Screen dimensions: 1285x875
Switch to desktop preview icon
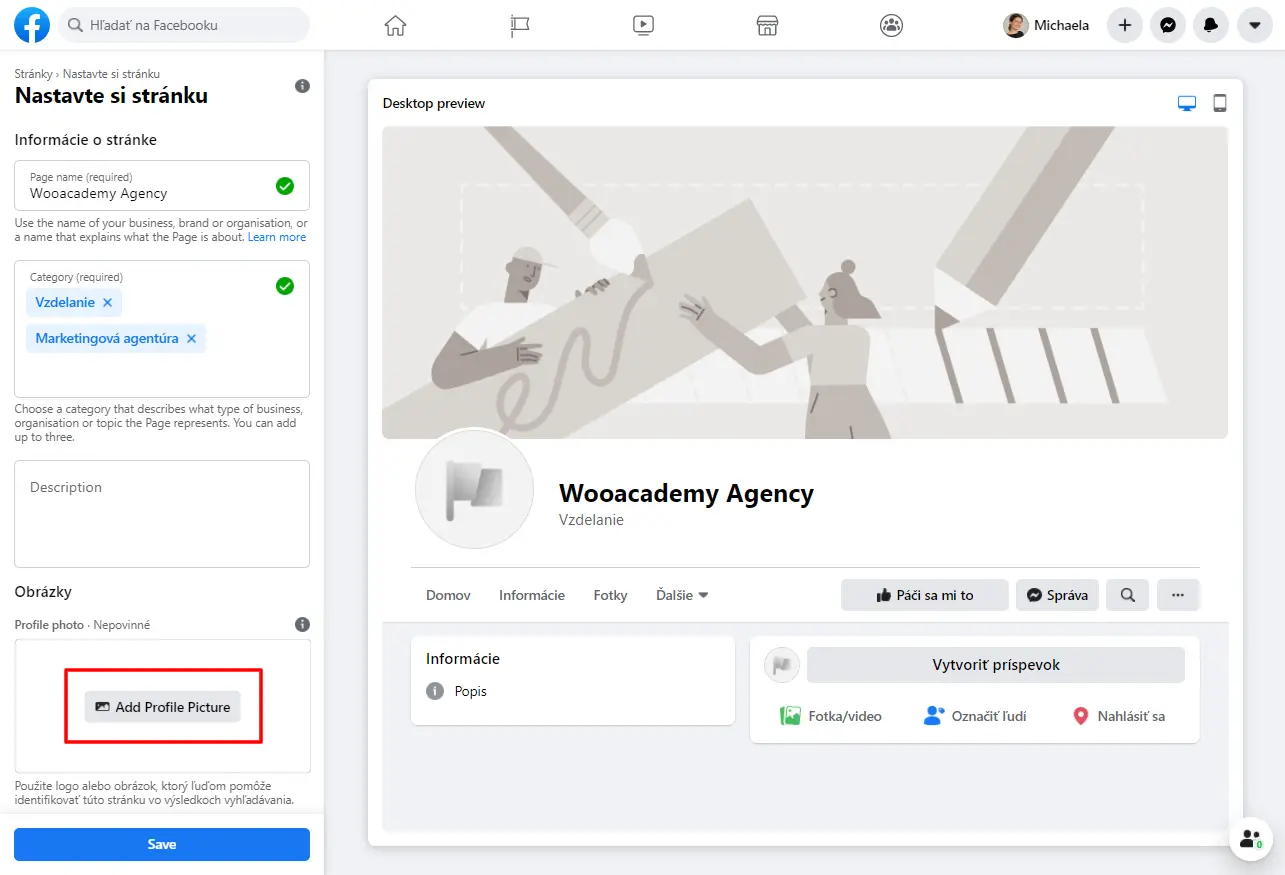[x=1187, y=103]
